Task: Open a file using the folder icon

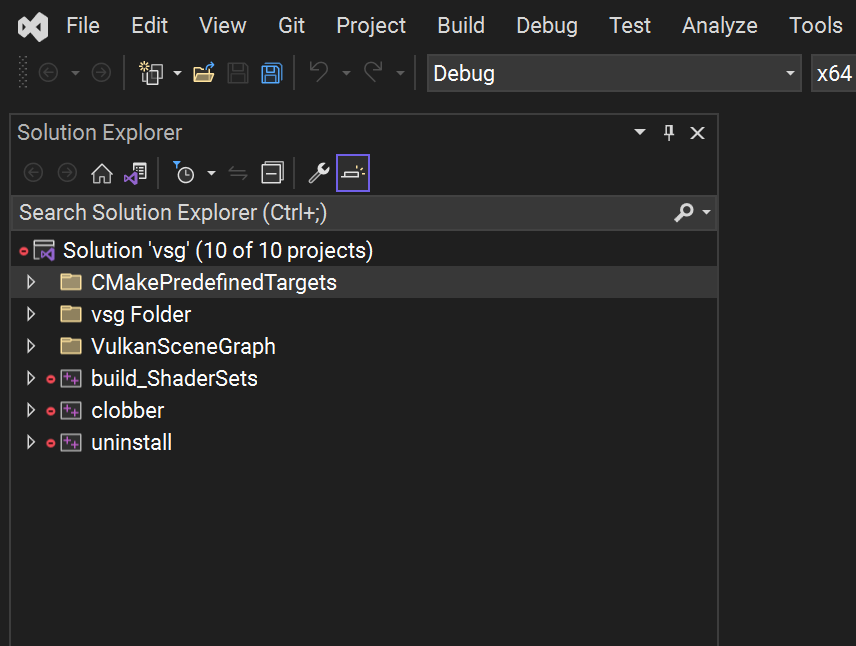Action: pos(203,73)
